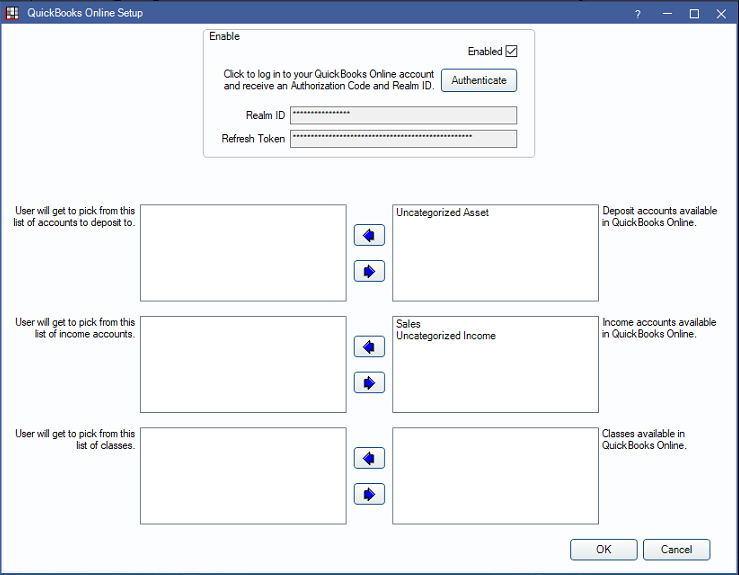Click into the Realm ID field
Image resolution: width=739 pixels, height=575 pixels.
coord(403,115)
